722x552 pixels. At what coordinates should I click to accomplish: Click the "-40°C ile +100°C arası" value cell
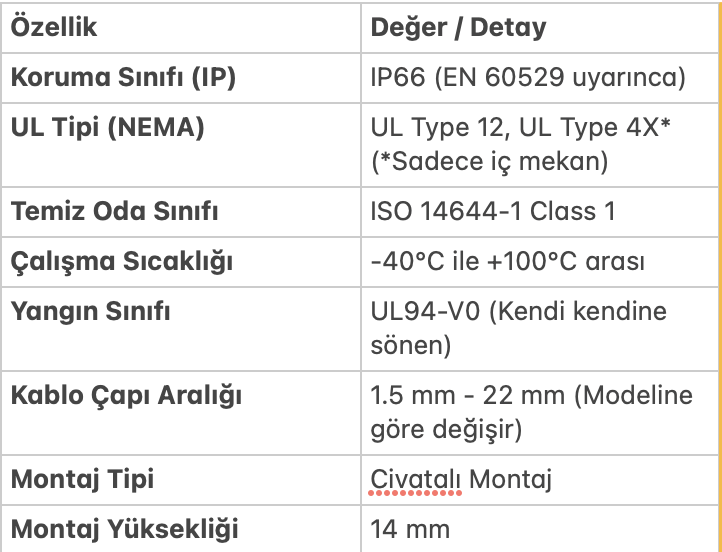point(507,262)
